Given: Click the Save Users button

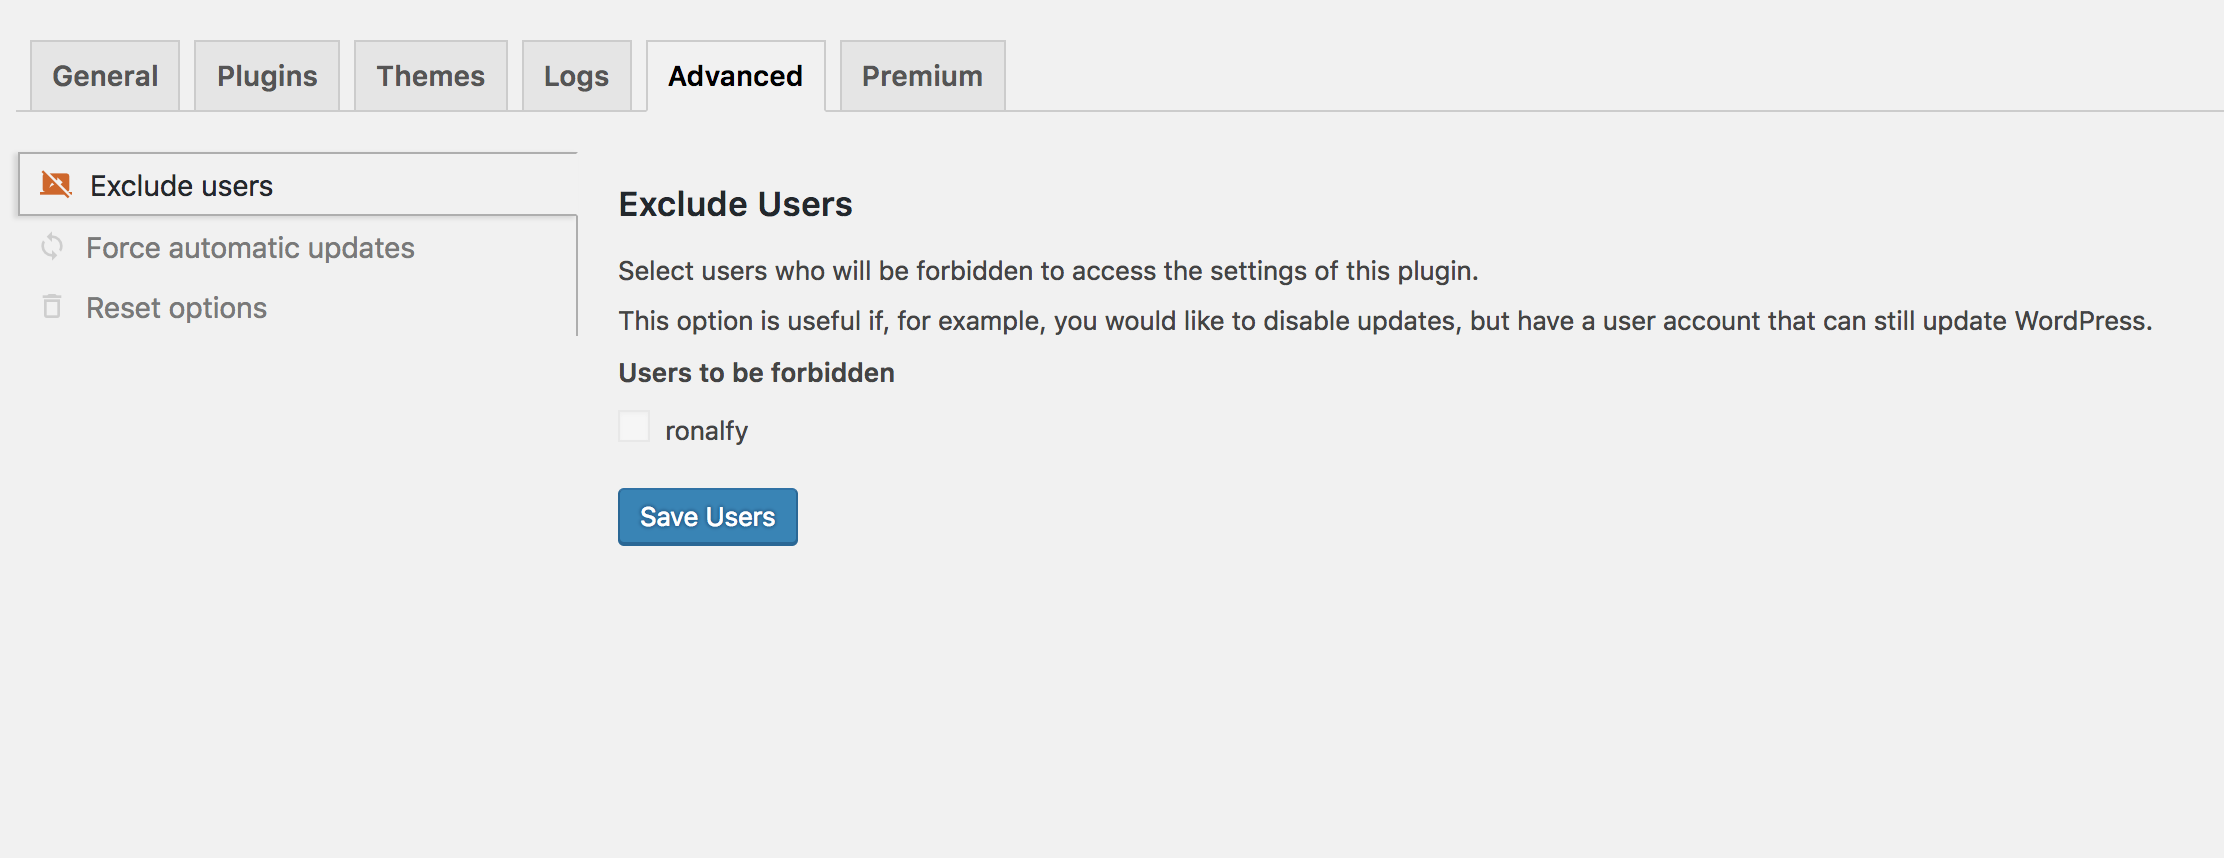Looking at the screenshot, I should click(708, 517).
